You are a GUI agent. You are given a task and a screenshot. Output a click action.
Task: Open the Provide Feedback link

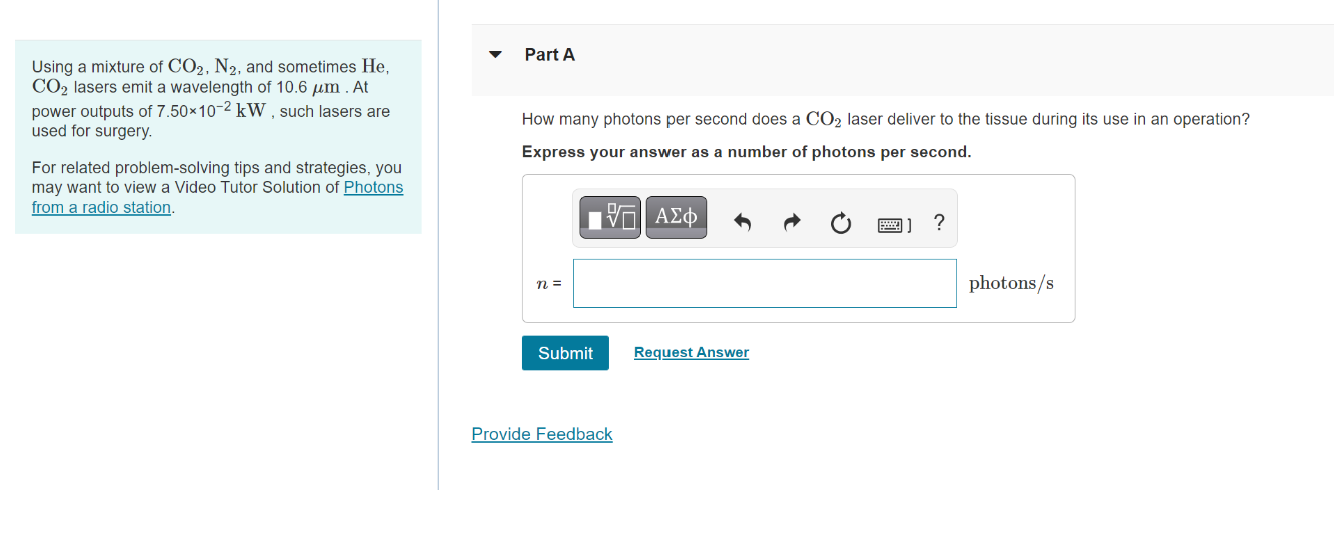coord(541,434)
